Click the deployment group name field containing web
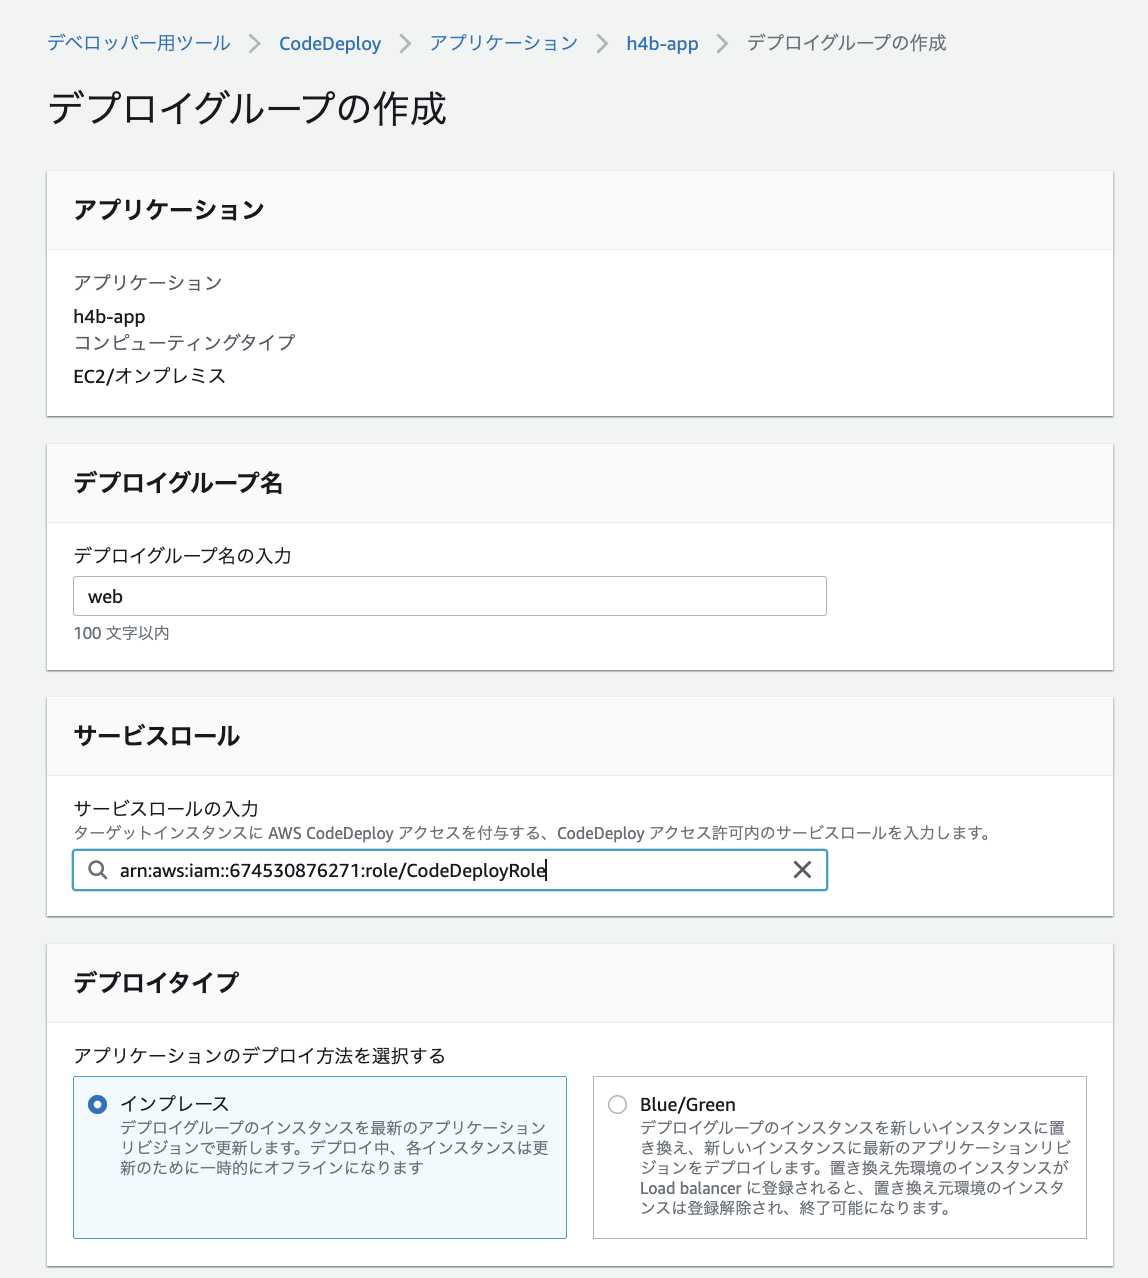This screenshot has width=1148, height=1278. point(449,595)
